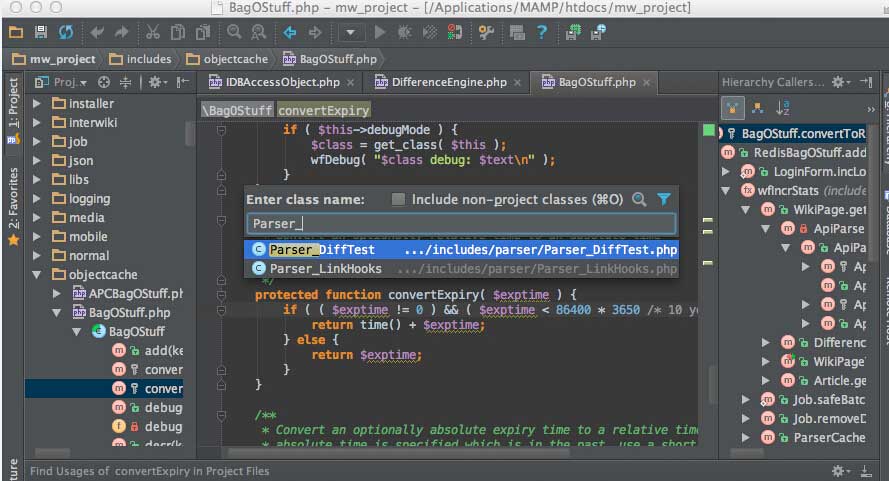889x481 pixels.
Task: Navigate back with blue arrow
Action: pos(290,32)
